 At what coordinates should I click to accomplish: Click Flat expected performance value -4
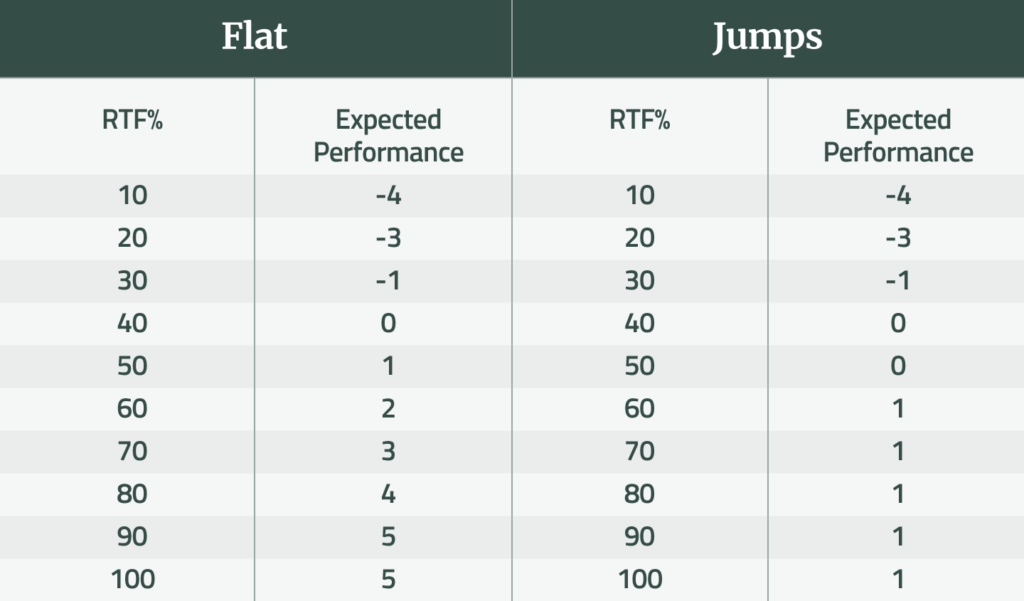click(388, 195)
